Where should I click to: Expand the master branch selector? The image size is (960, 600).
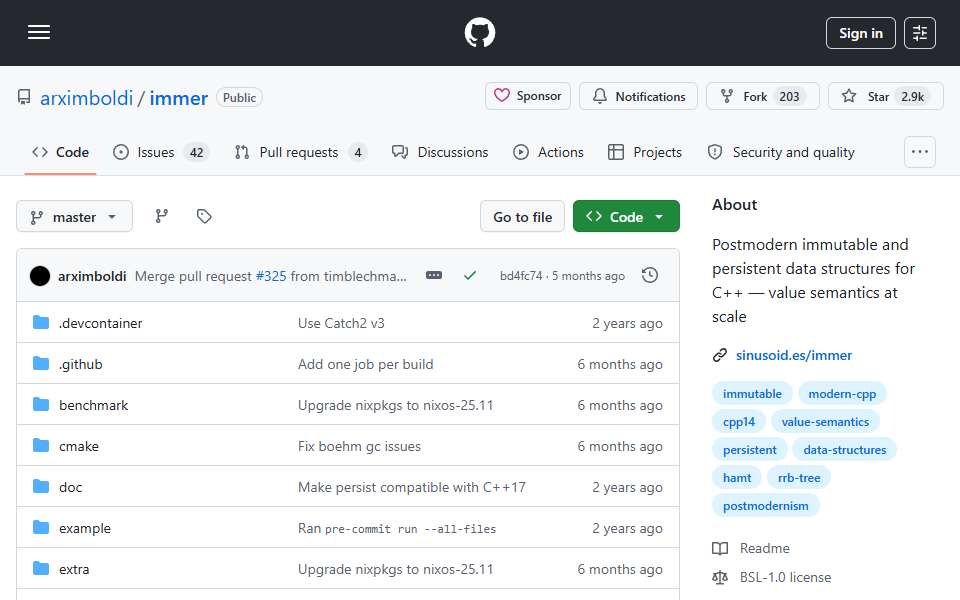click(x=74, y=217)
